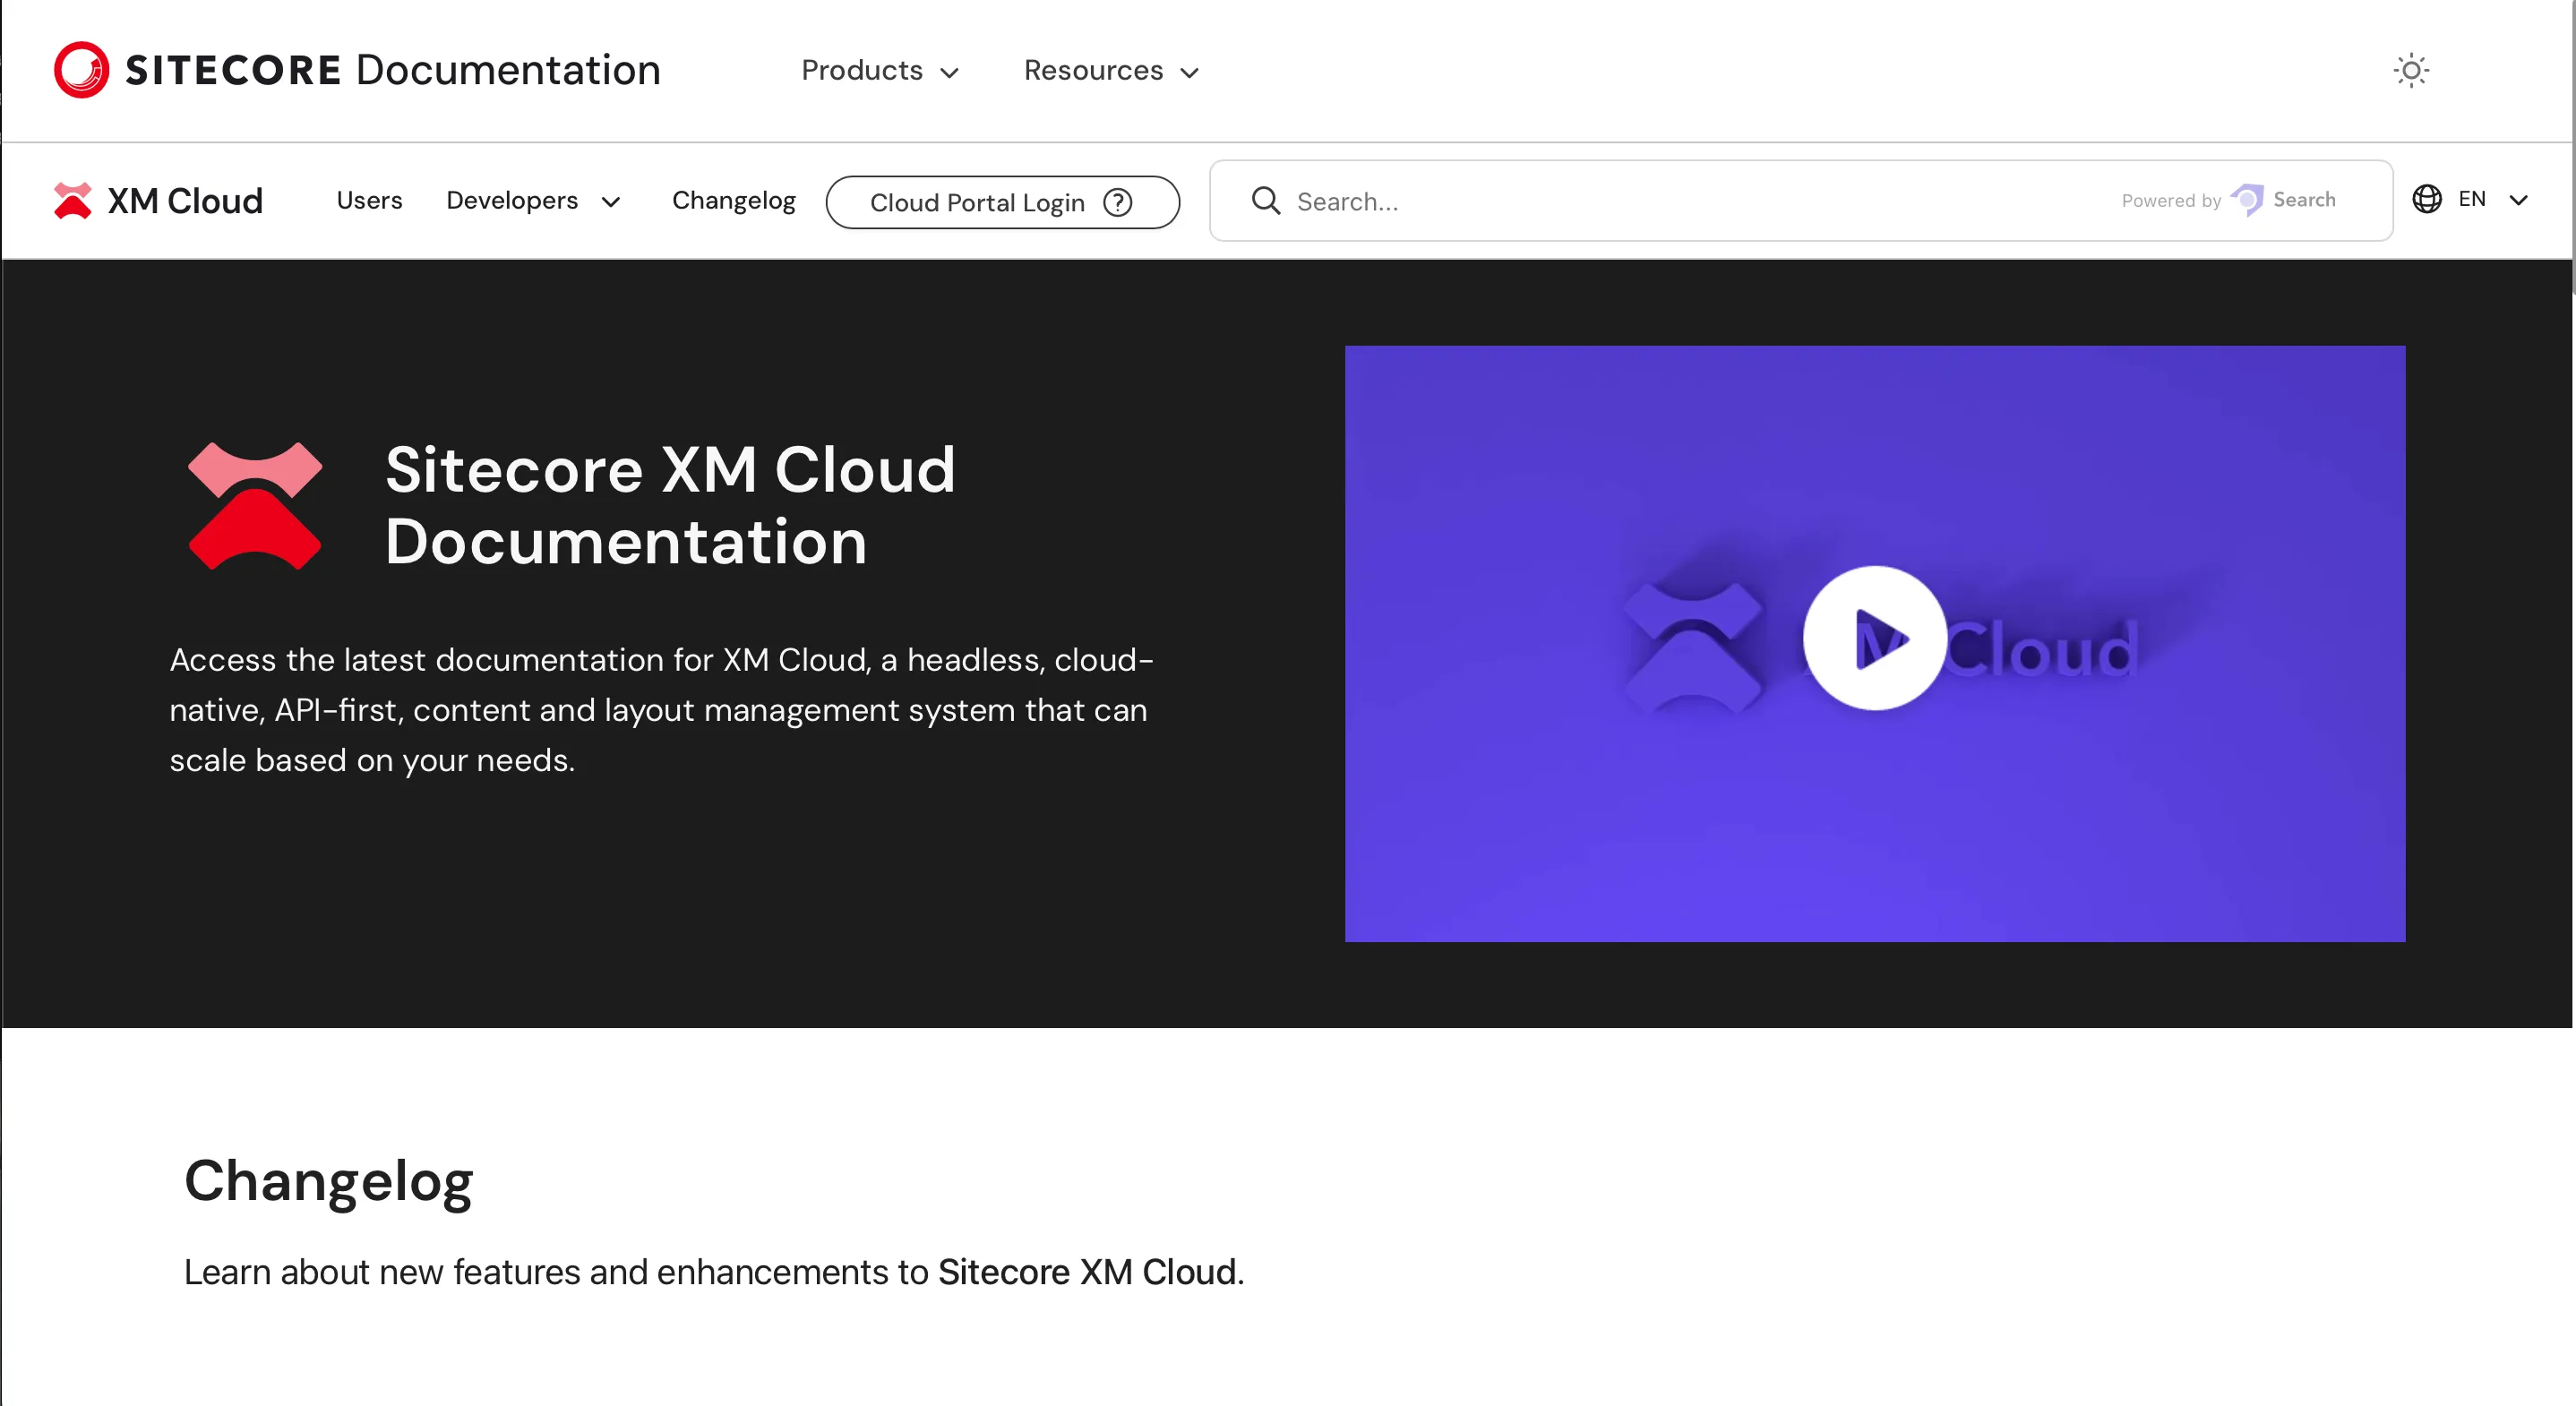2576x1406 pixels.
Task: Expand the Products menu
Action: pyautogui.click(x=880, y=71)
